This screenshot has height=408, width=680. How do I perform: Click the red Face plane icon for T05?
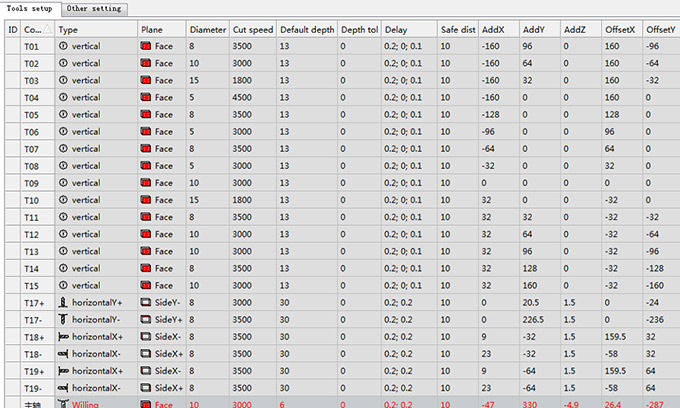(x=146, y=114)
